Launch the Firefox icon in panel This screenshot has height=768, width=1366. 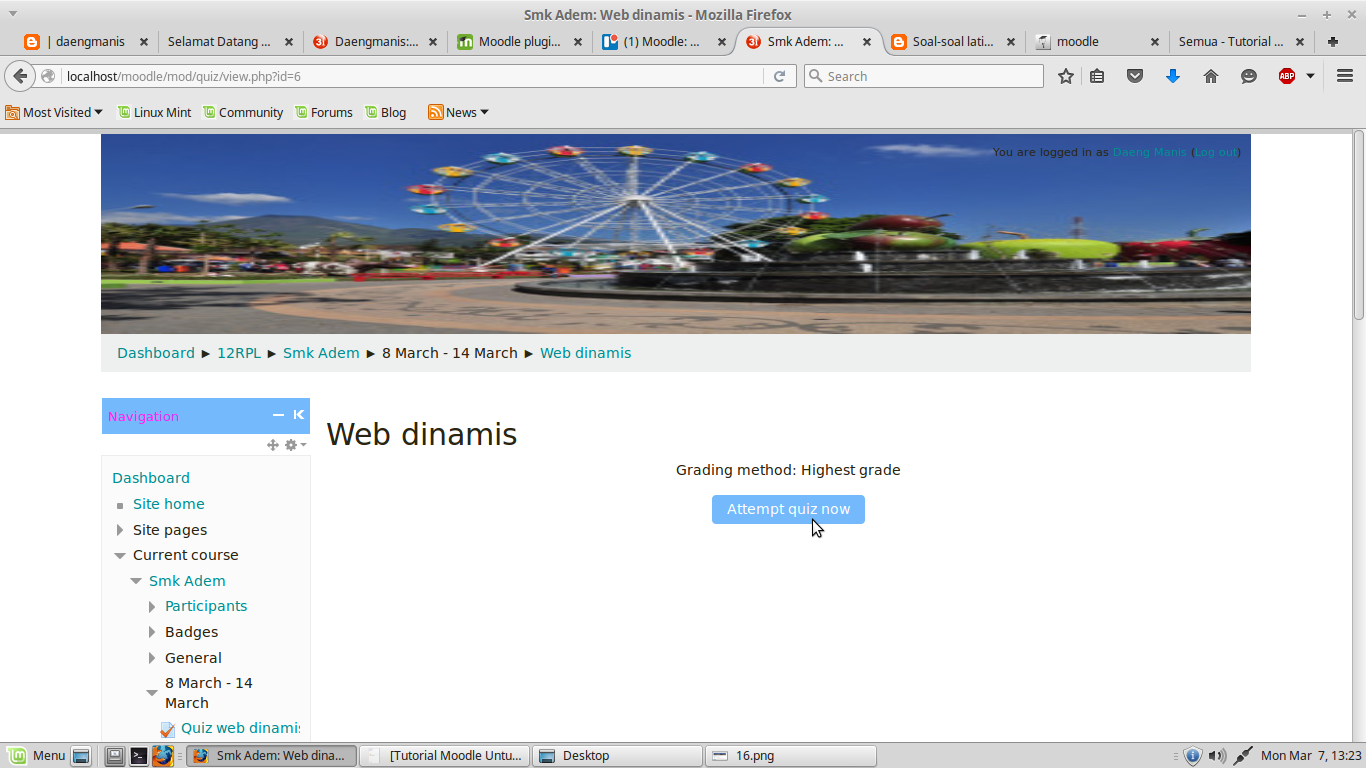163,756
